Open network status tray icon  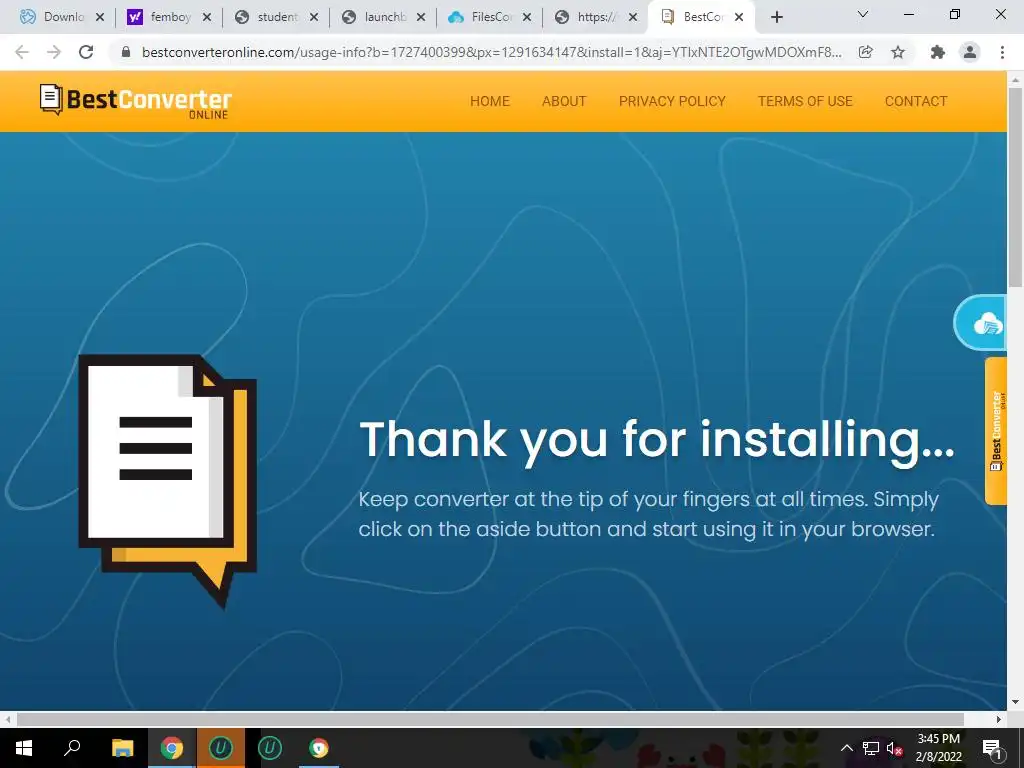point(871,748)
